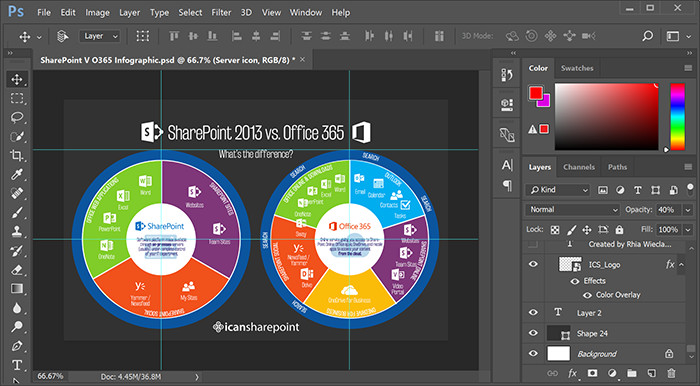Image resolution: width=700 pixels, height=386 pixels.
Task: Open Color panel options menu
Action: tap(688, 68)
